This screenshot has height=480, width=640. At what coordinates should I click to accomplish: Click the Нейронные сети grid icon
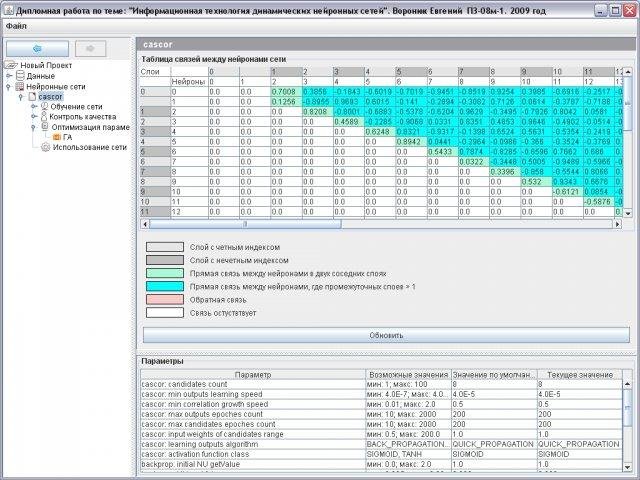[20, 87]
